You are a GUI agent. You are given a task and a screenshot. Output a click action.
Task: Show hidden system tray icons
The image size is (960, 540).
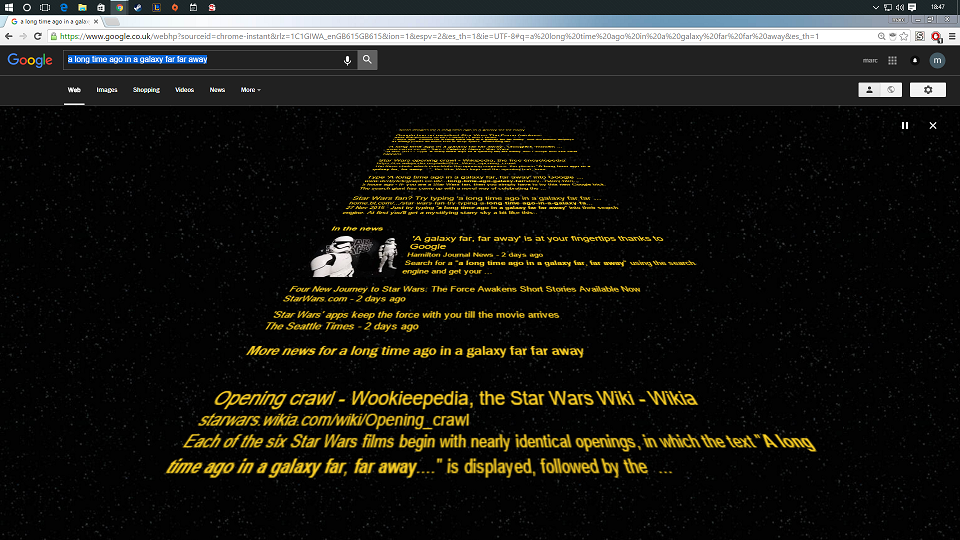876,7
